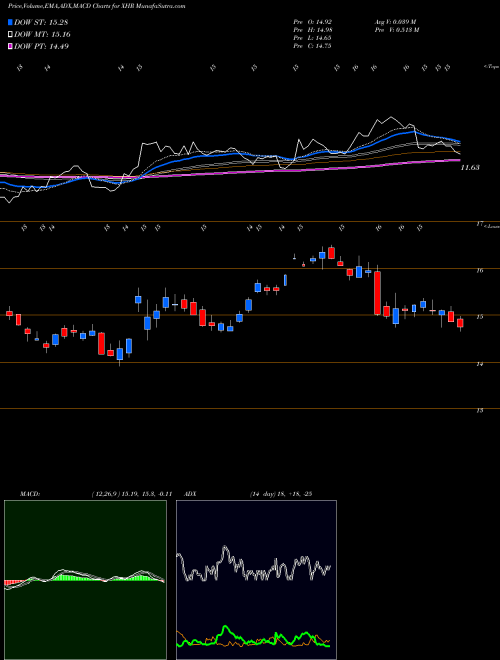The image size is (500, 660).
Task: Open the dark blue ADX indicator chart
Action: (x=256, y=580)
